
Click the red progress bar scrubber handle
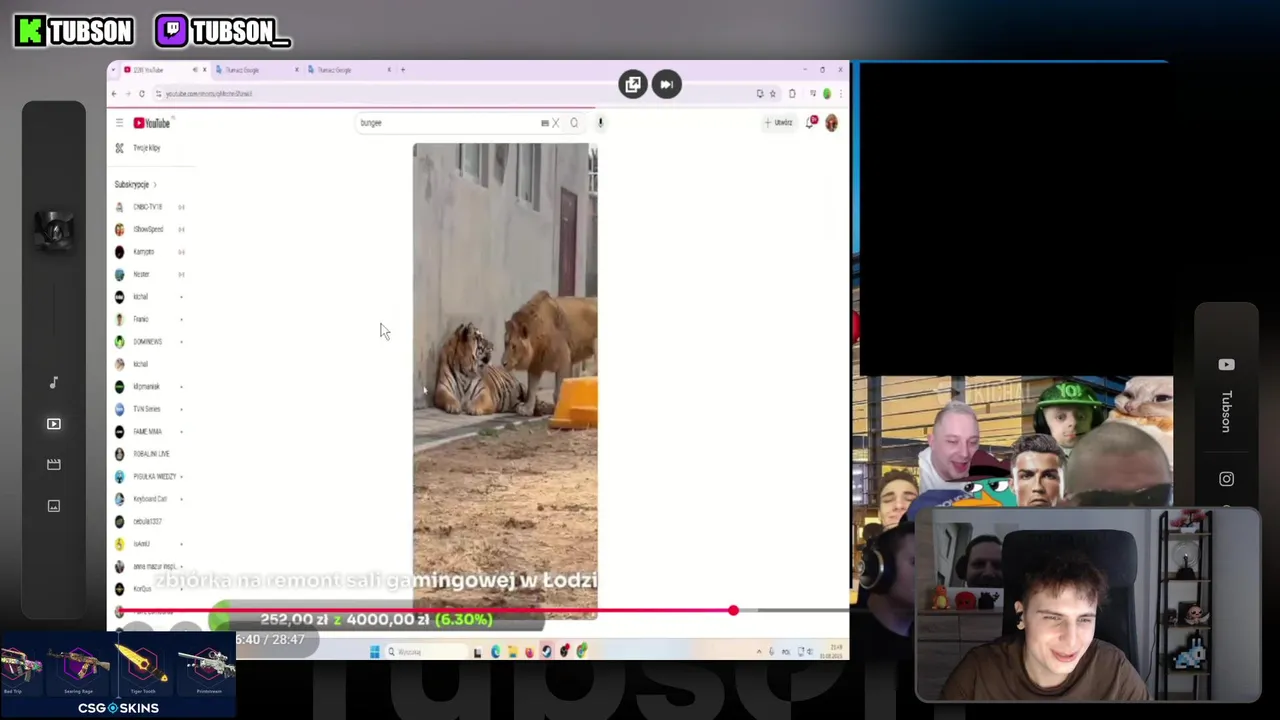733,610
